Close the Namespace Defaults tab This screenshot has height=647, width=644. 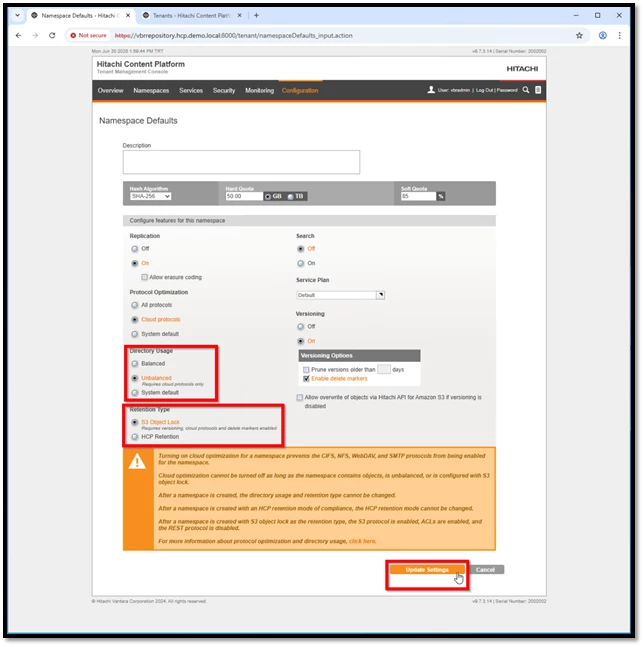coord(128,15)
